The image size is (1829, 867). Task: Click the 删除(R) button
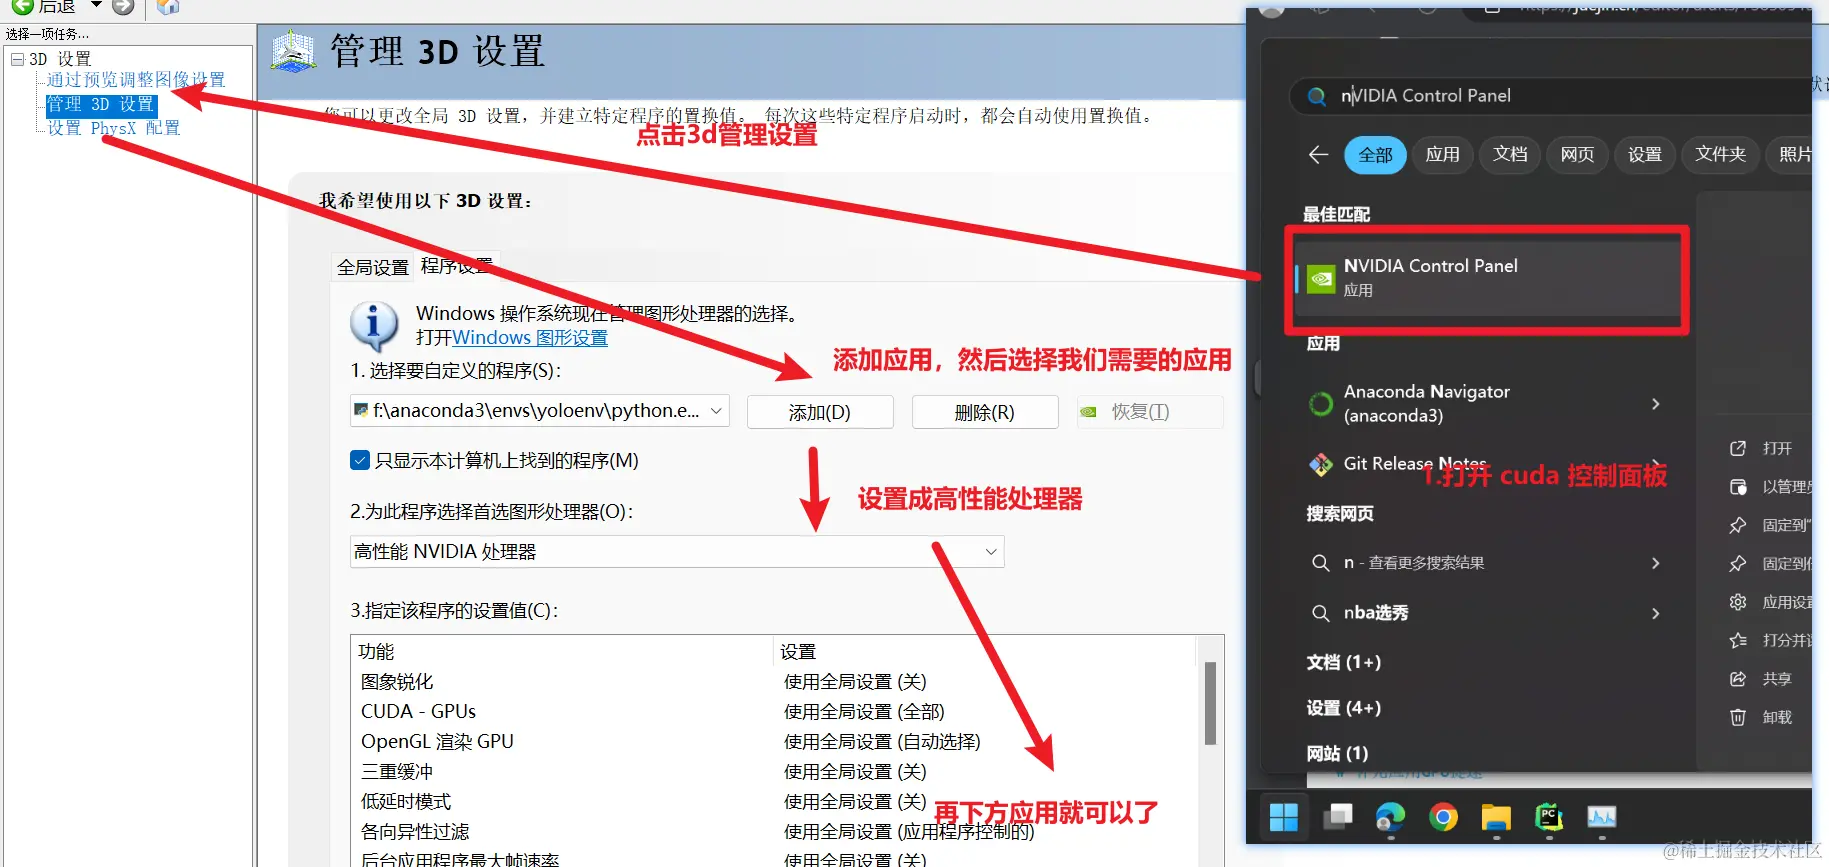pyautogui.click(x=985, y=412)
